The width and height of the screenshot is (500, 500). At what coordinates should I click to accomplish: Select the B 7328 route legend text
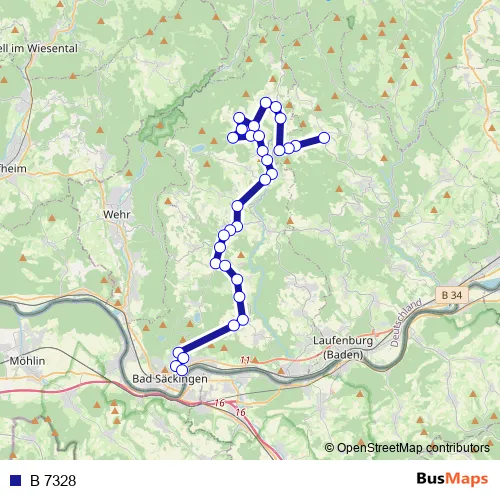[x=53, y=481]
